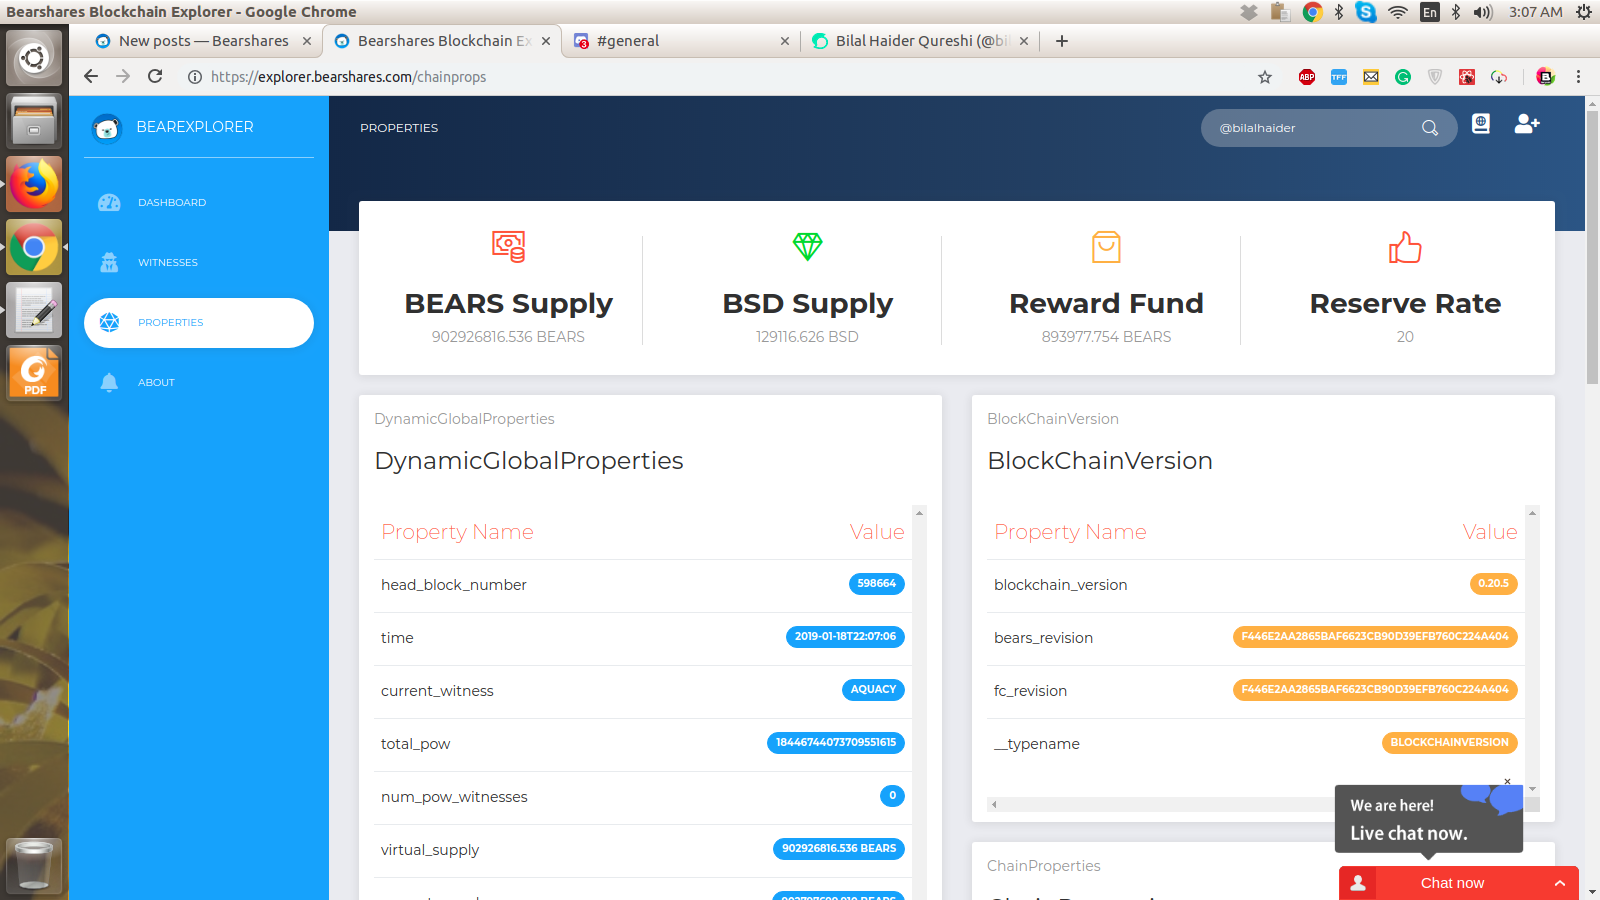Click the 598664 head block value
1600x900 pixels.
[877, 584]
